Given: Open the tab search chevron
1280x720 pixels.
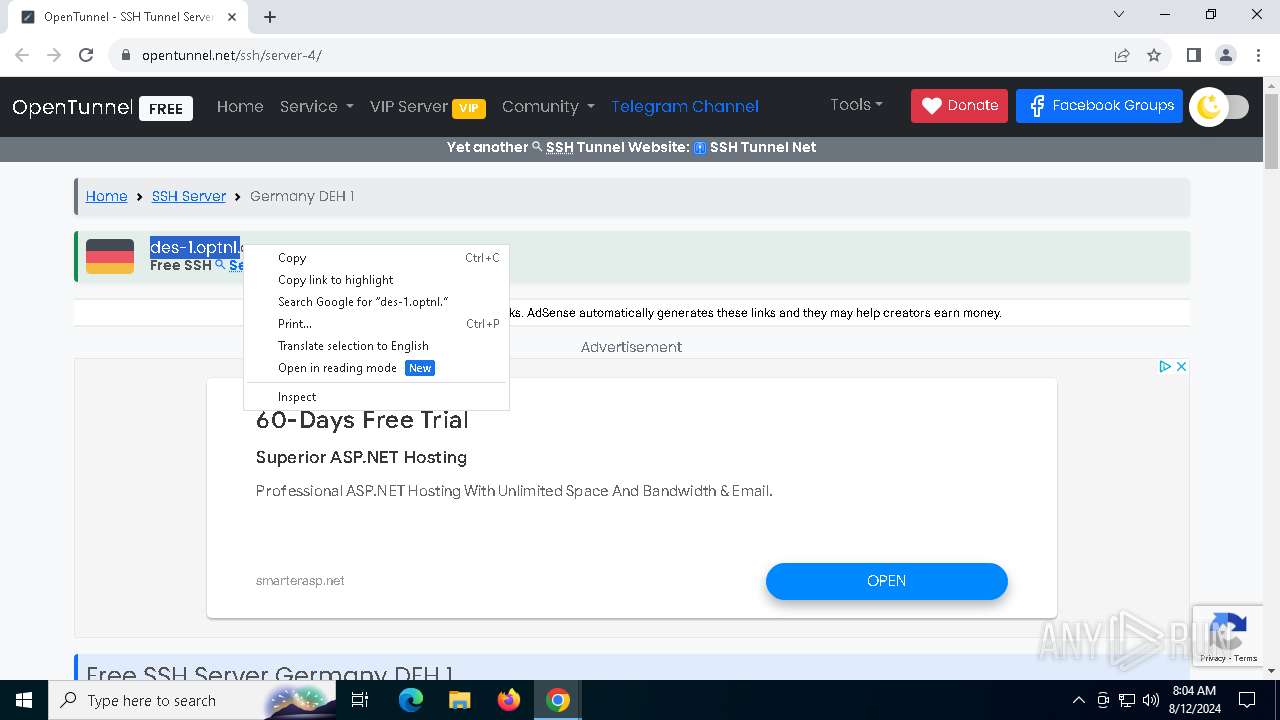Looking at the screenshot, I should pos(1119,14).
